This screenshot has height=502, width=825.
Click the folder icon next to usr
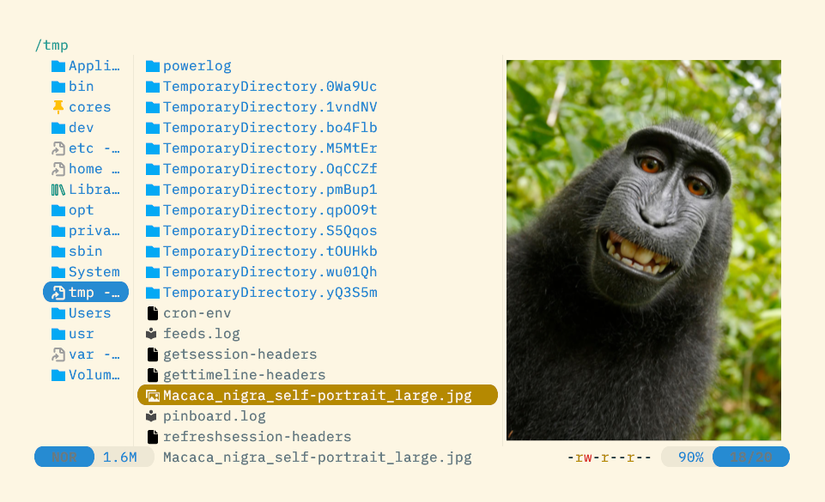tap(58, 334)
